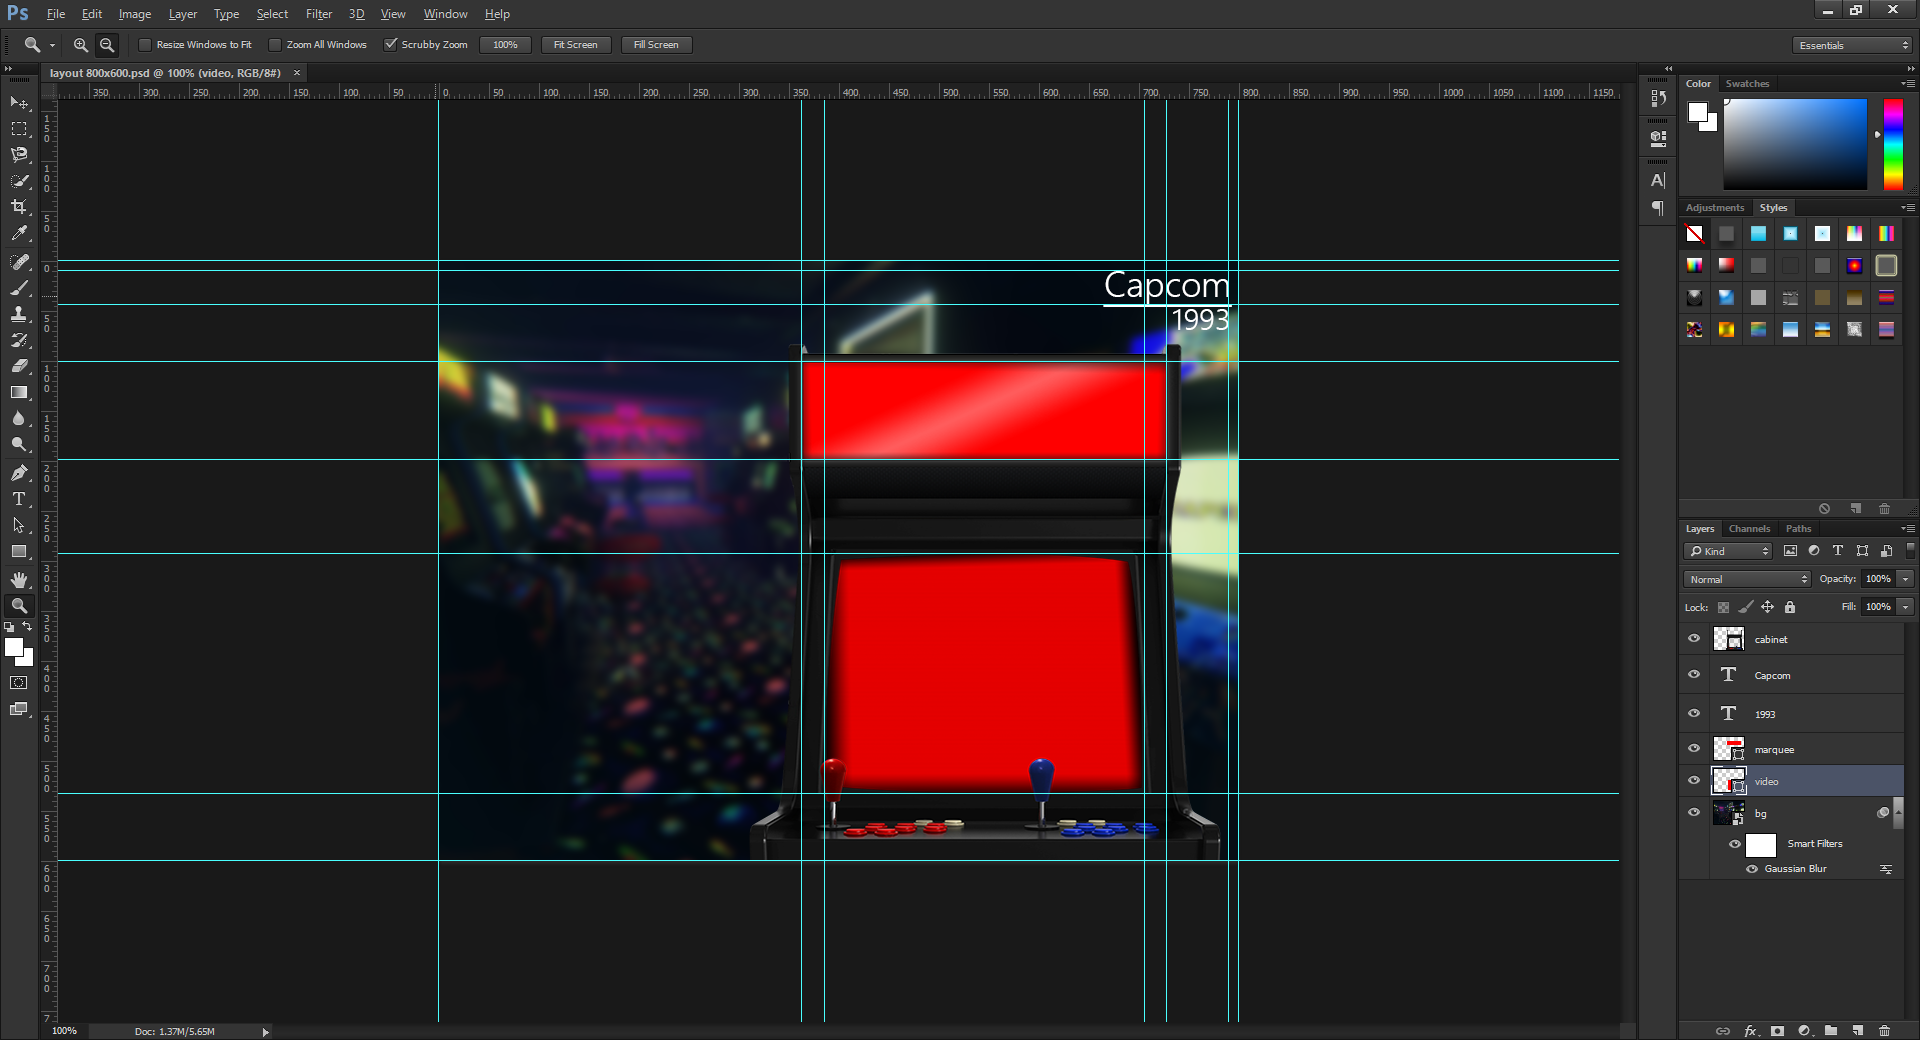This screenshot has width=1920, height=1040.
Task: Switch to the Channels tab
Action: coord(1749,529)
